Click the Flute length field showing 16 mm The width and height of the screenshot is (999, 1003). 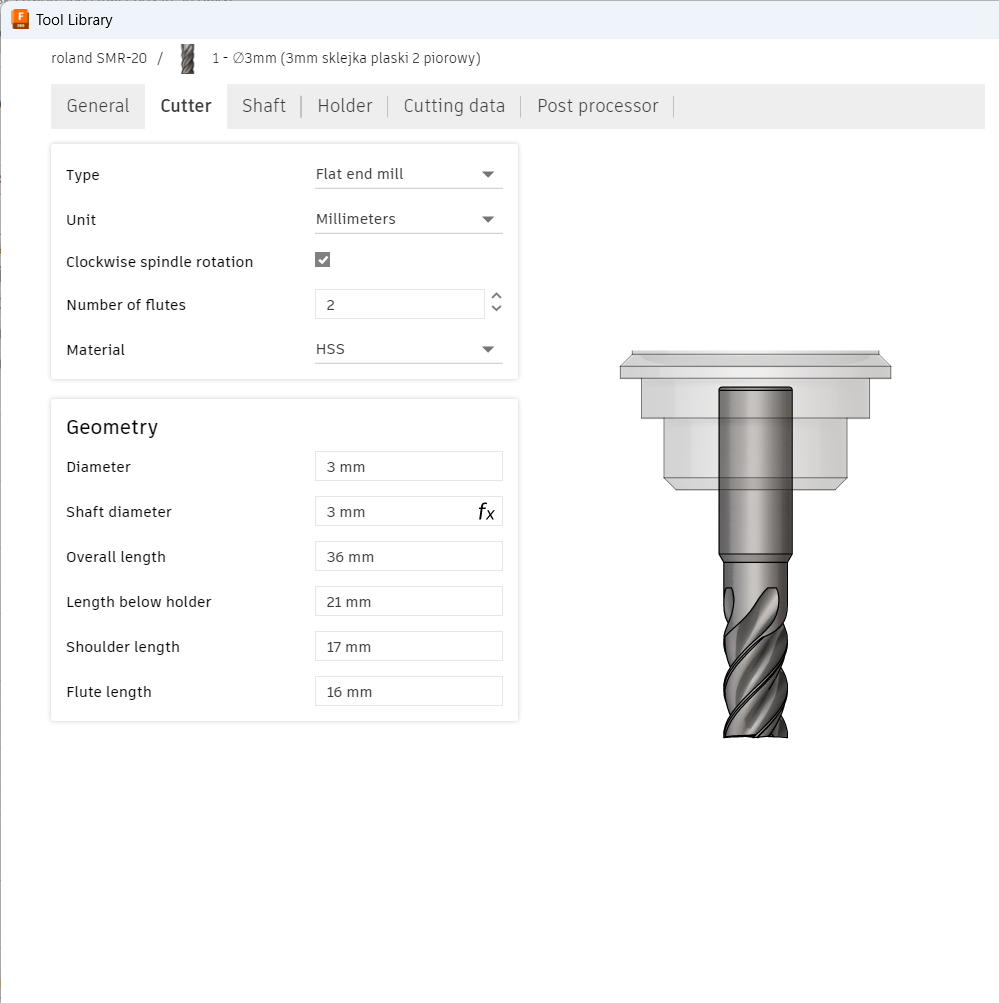409,691
